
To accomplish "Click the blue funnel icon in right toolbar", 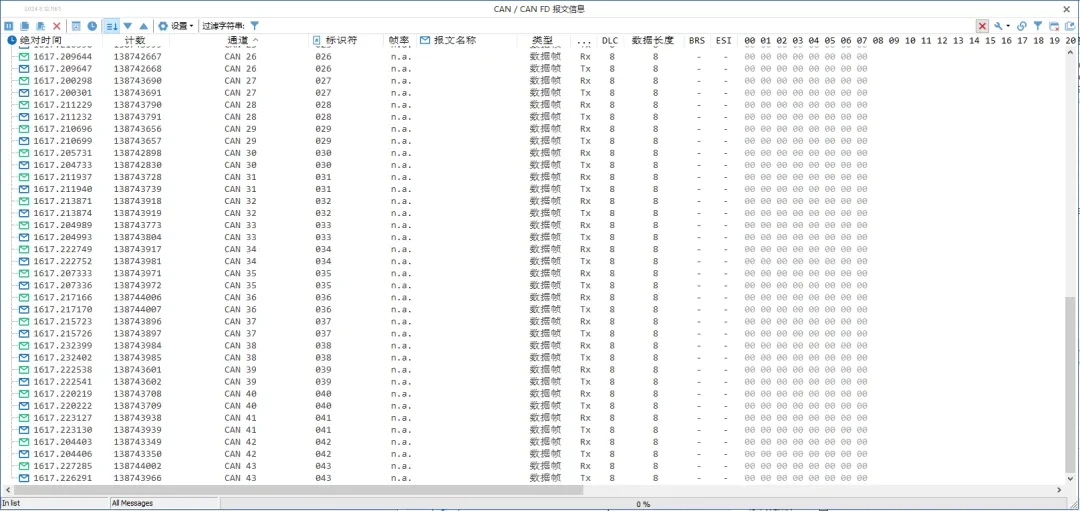I will 1038,25.
